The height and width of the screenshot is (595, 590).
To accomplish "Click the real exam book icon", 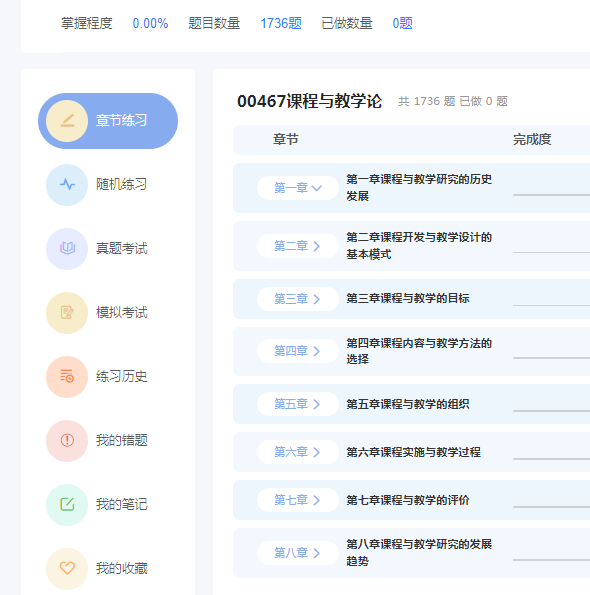I will (67, 249).
